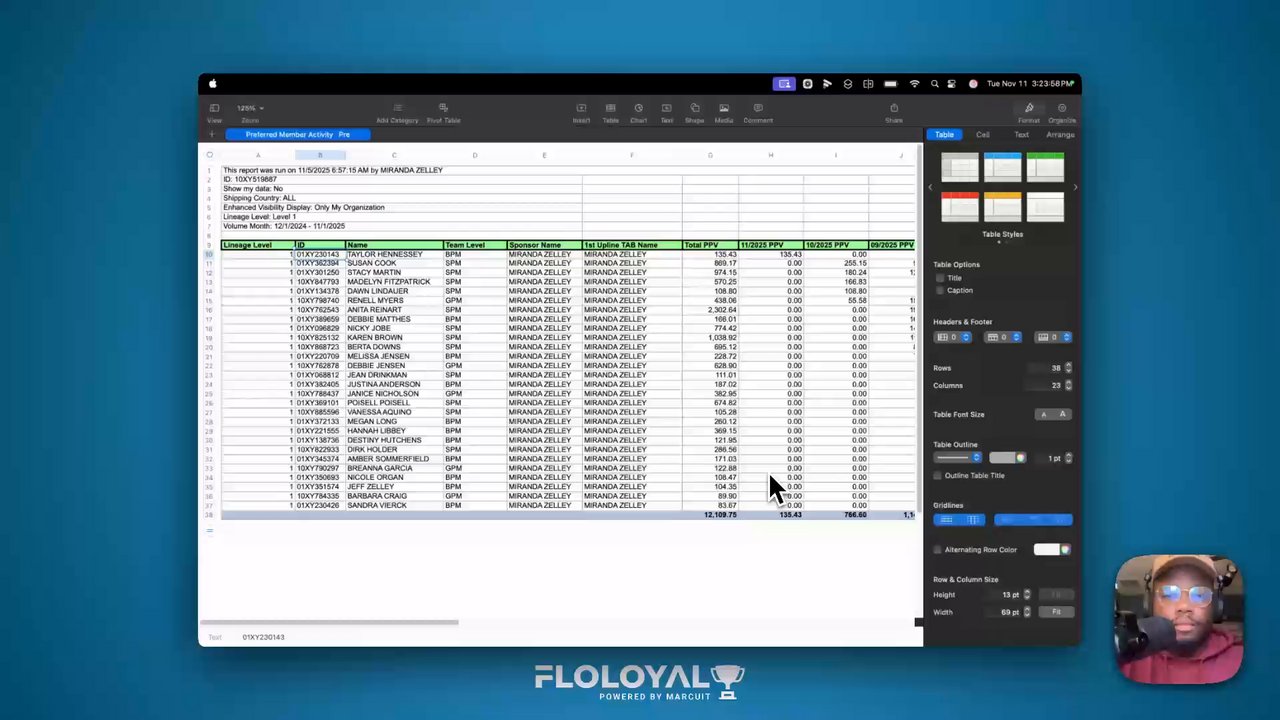
Task: Add a new sheet with plus icon
Action: pos(211,134)
